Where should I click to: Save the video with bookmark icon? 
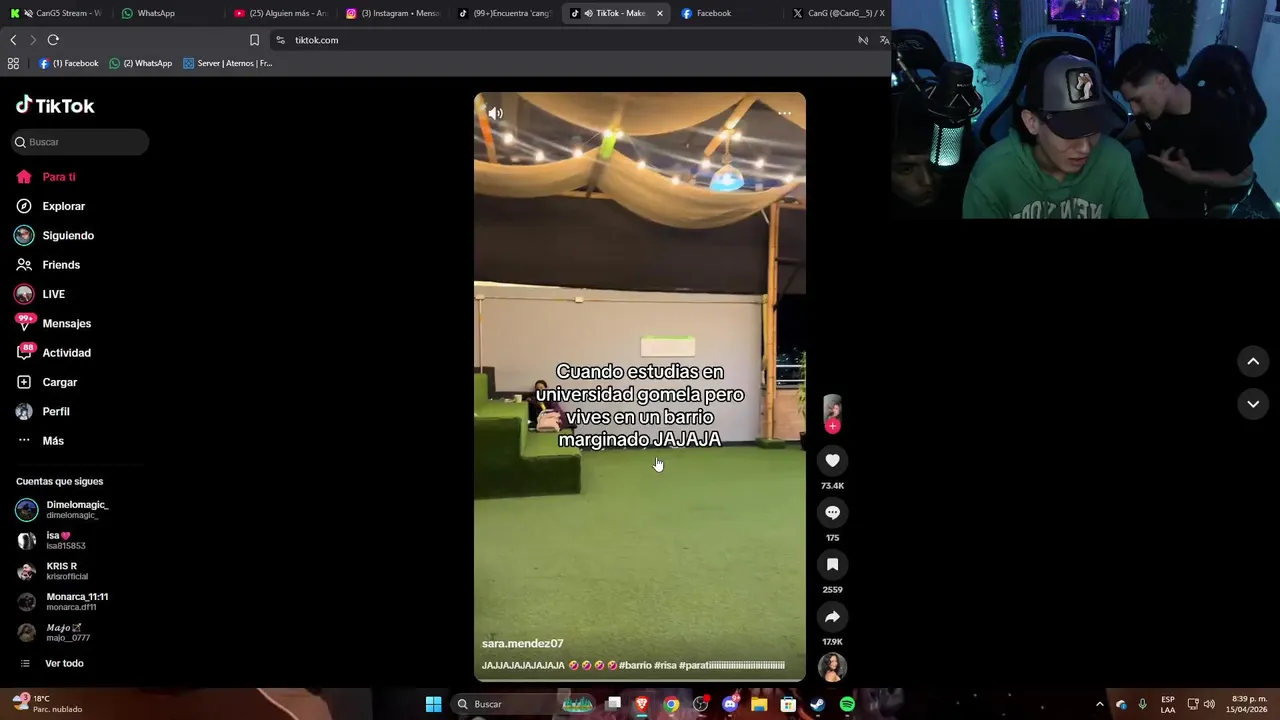(x=832, y=564)
